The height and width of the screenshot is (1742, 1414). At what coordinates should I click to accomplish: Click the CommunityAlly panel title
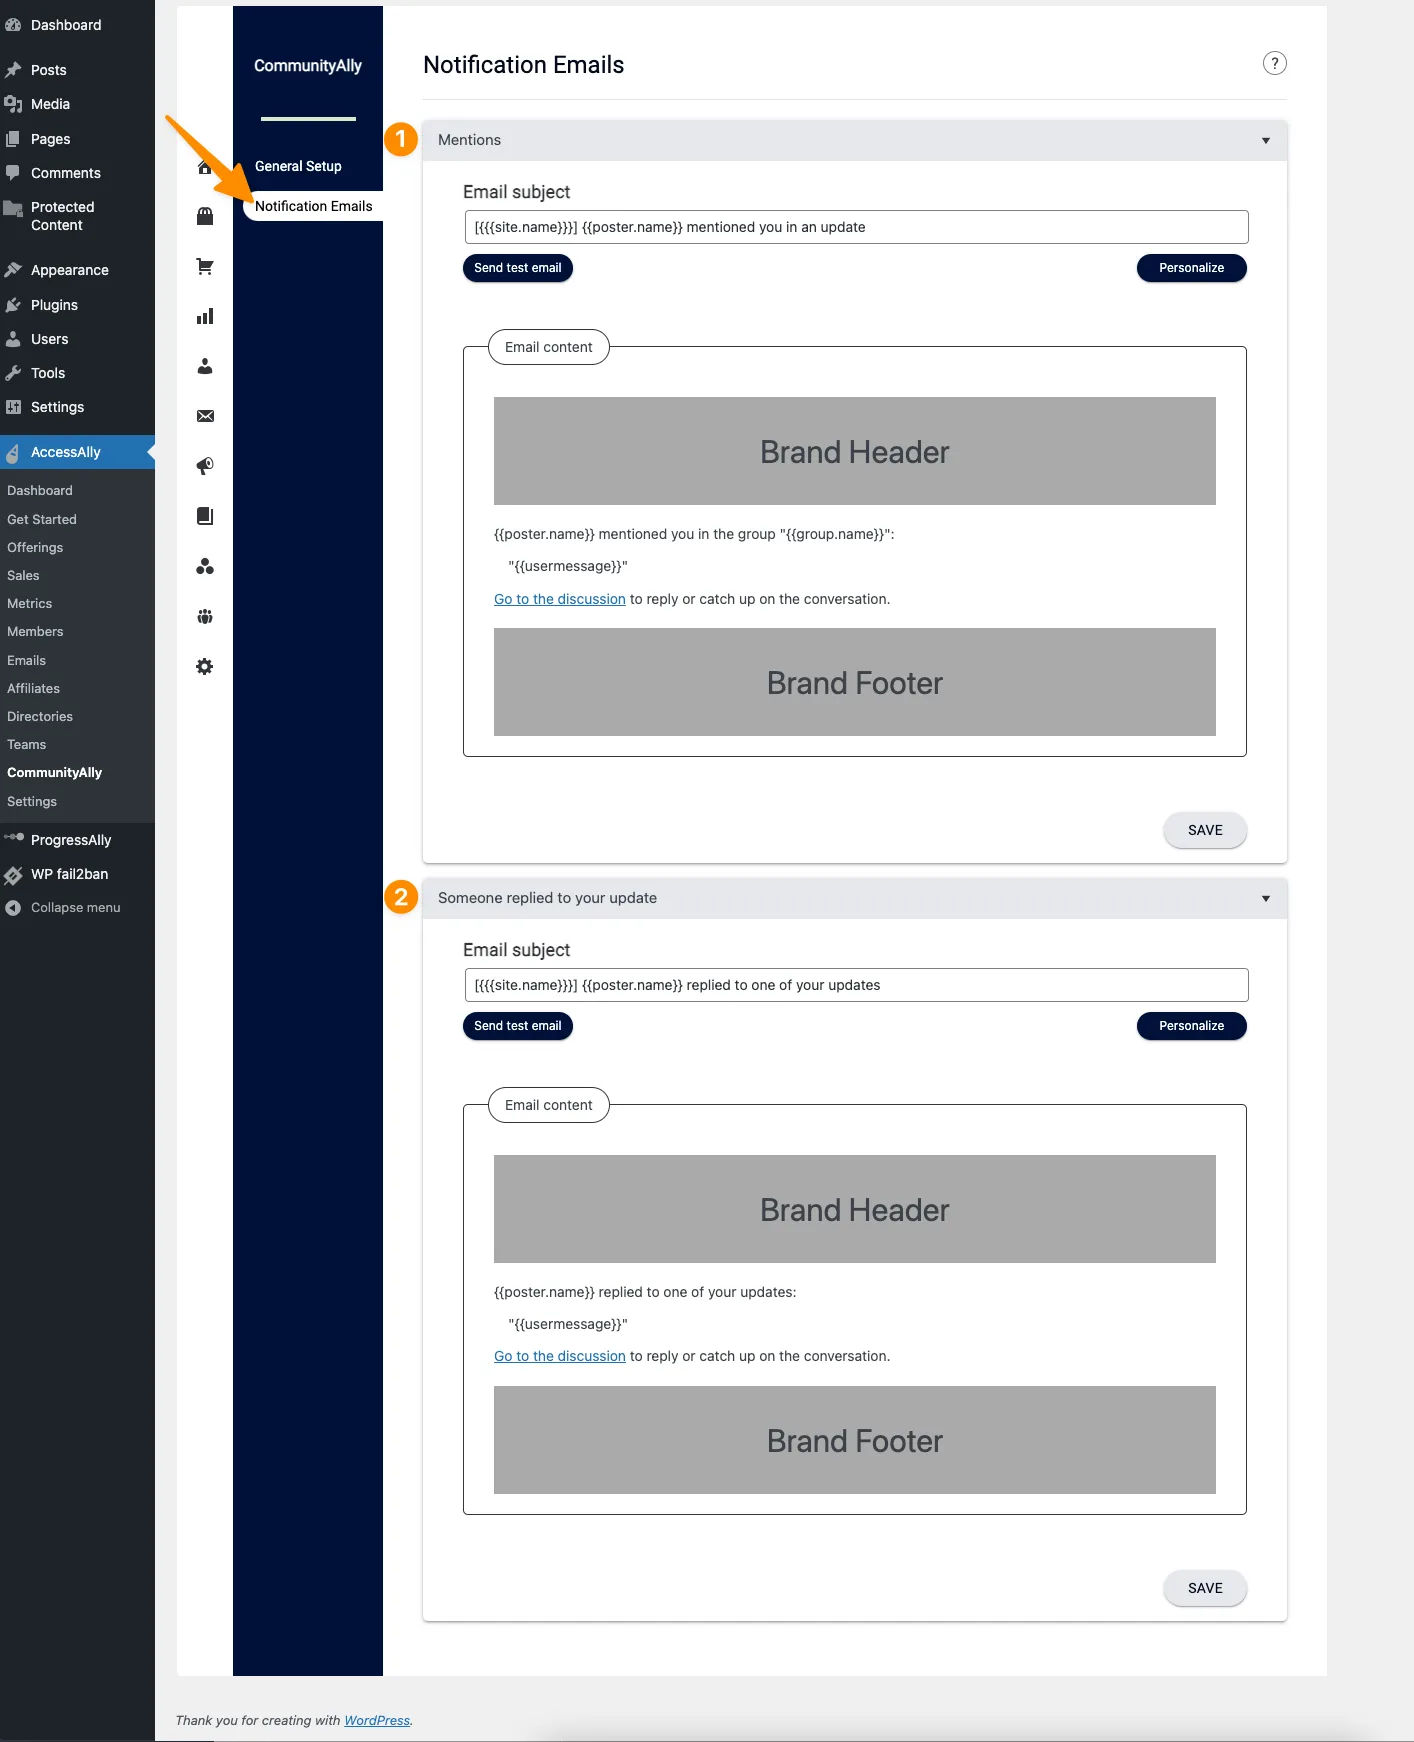308,66
